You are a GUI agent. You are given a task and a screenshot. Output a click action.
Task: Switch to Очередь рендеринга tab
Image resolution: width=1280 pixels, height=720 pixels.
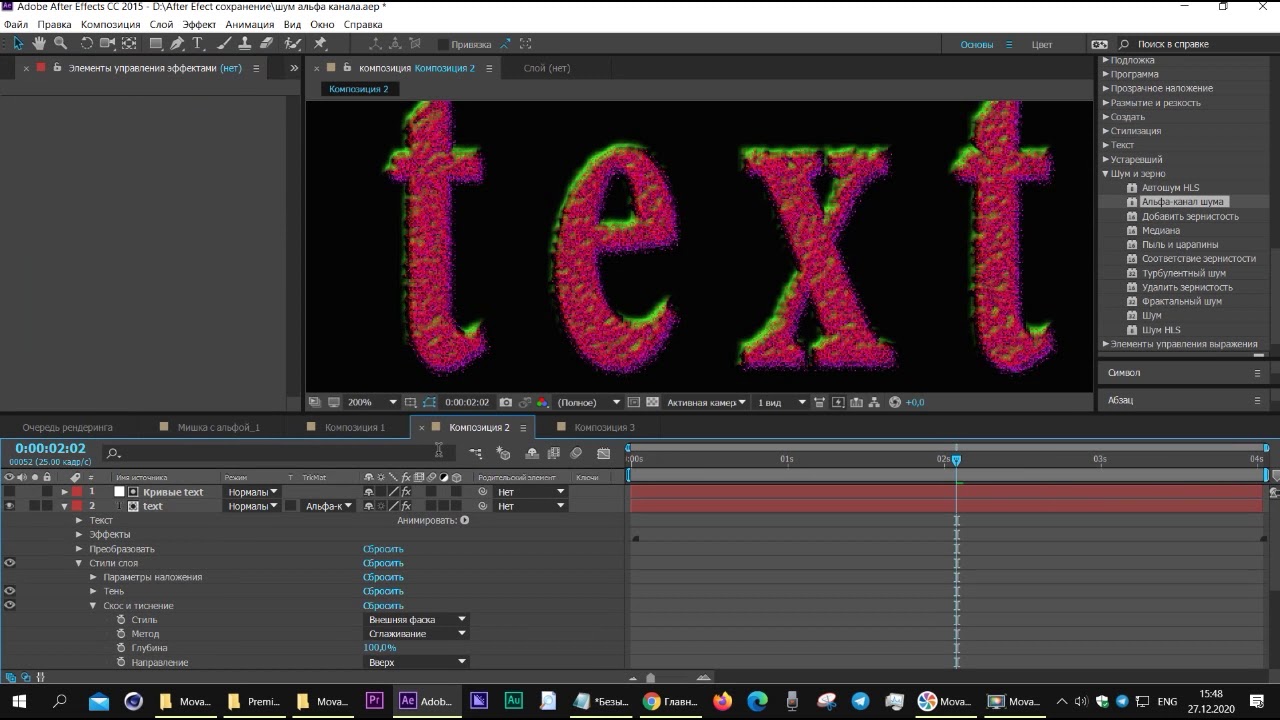pos(67,427)
